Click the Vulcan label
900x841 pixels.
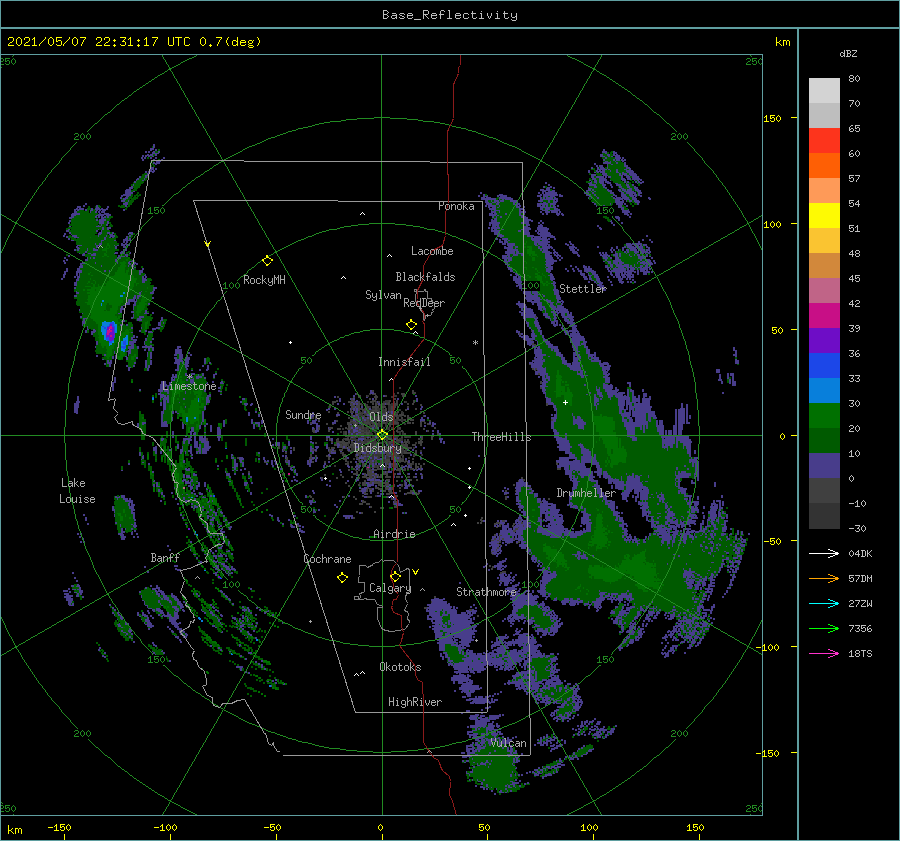point(508,743)
